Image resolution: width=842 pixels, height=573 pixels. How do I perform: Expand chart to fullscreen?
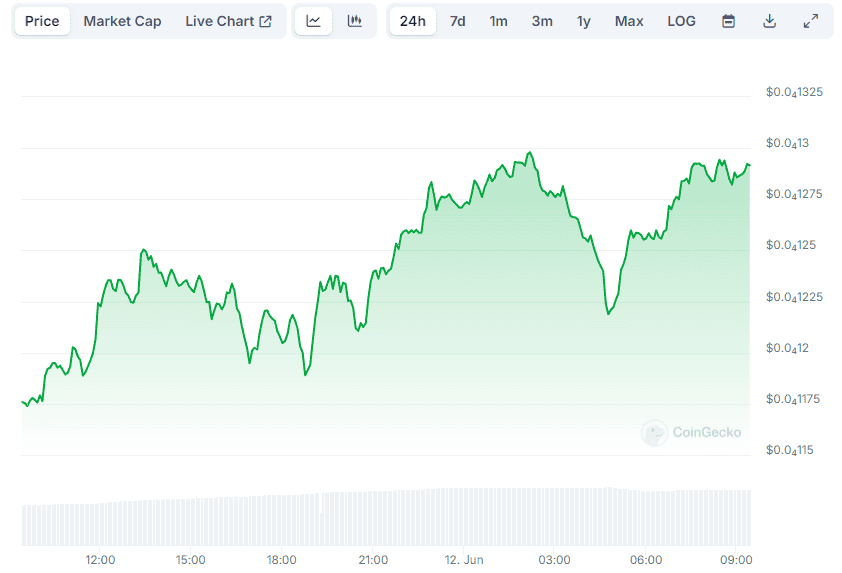tap(811, 21)
